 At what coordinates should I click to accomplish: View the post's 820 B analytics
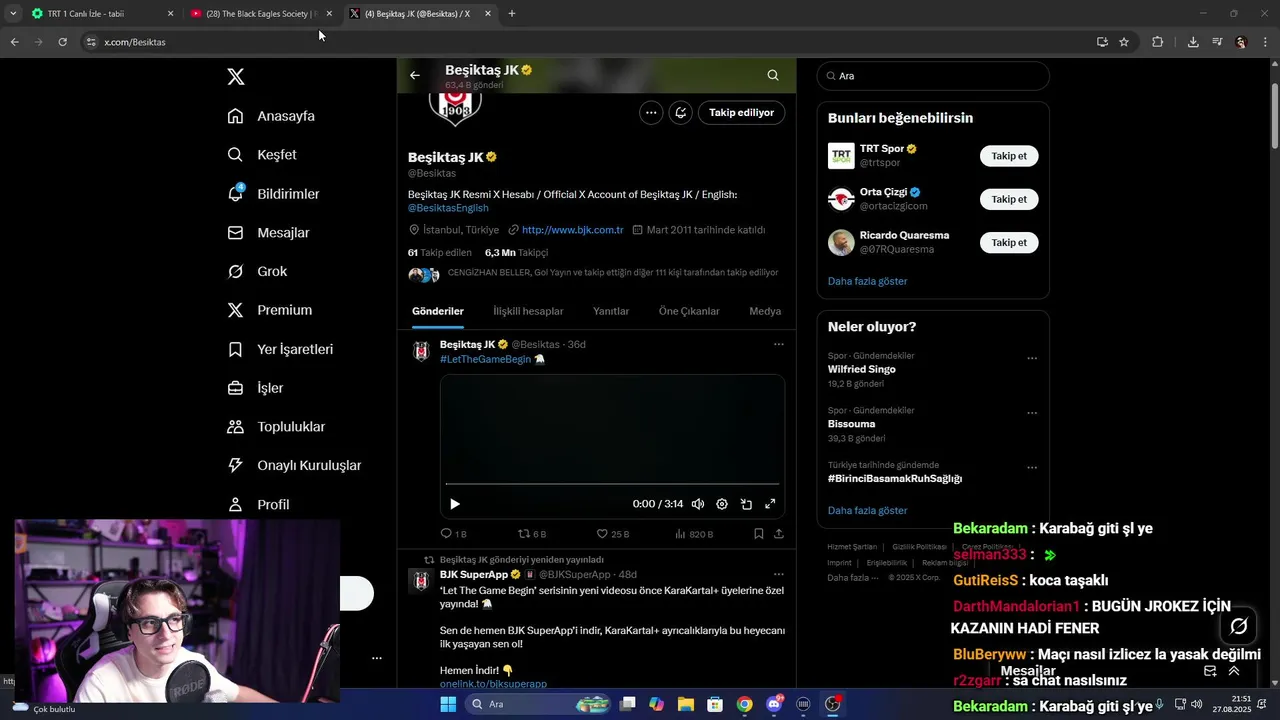point(694,534)
